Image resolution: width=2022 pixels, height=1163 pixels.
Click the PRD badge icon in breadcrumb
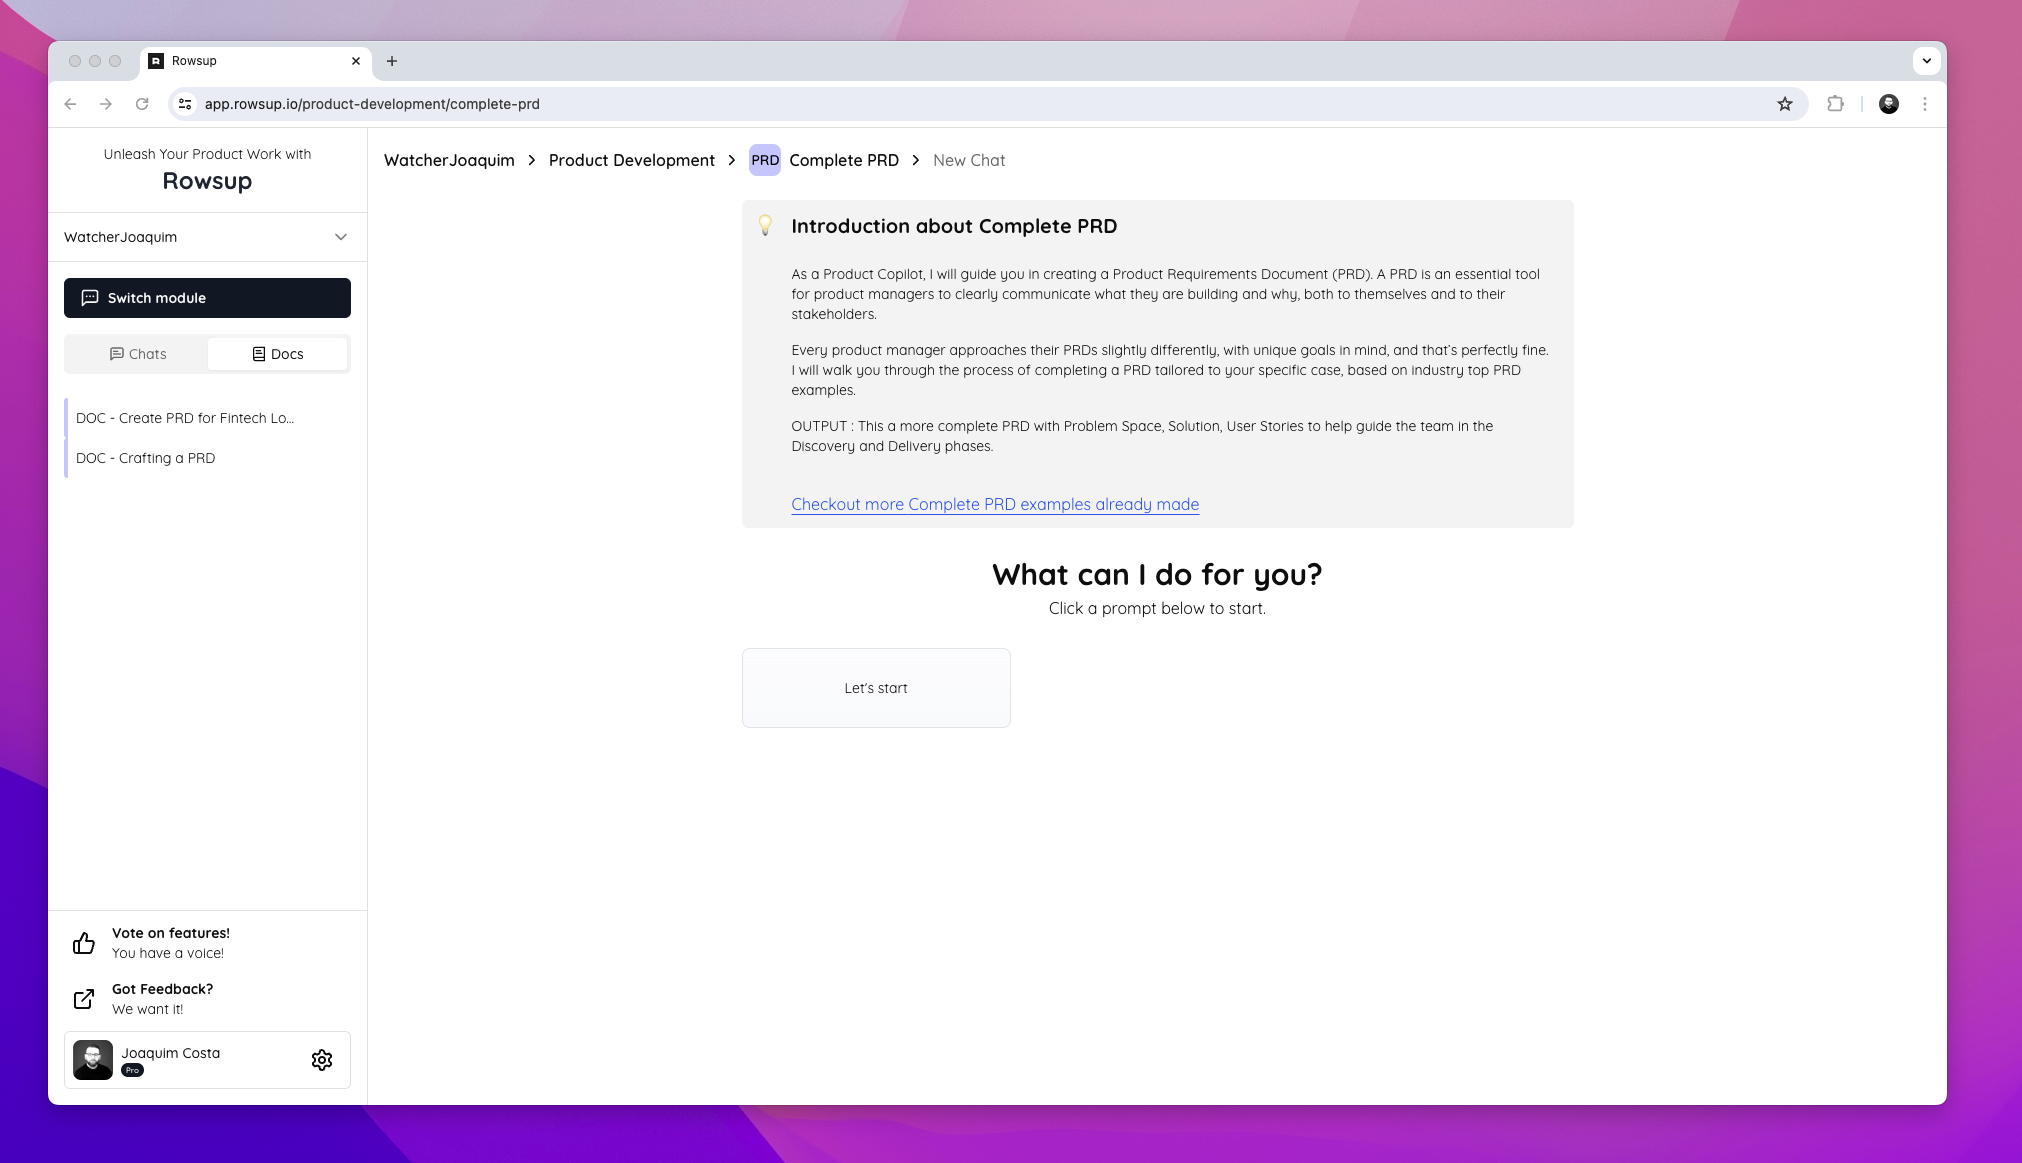tap(764, 160)
